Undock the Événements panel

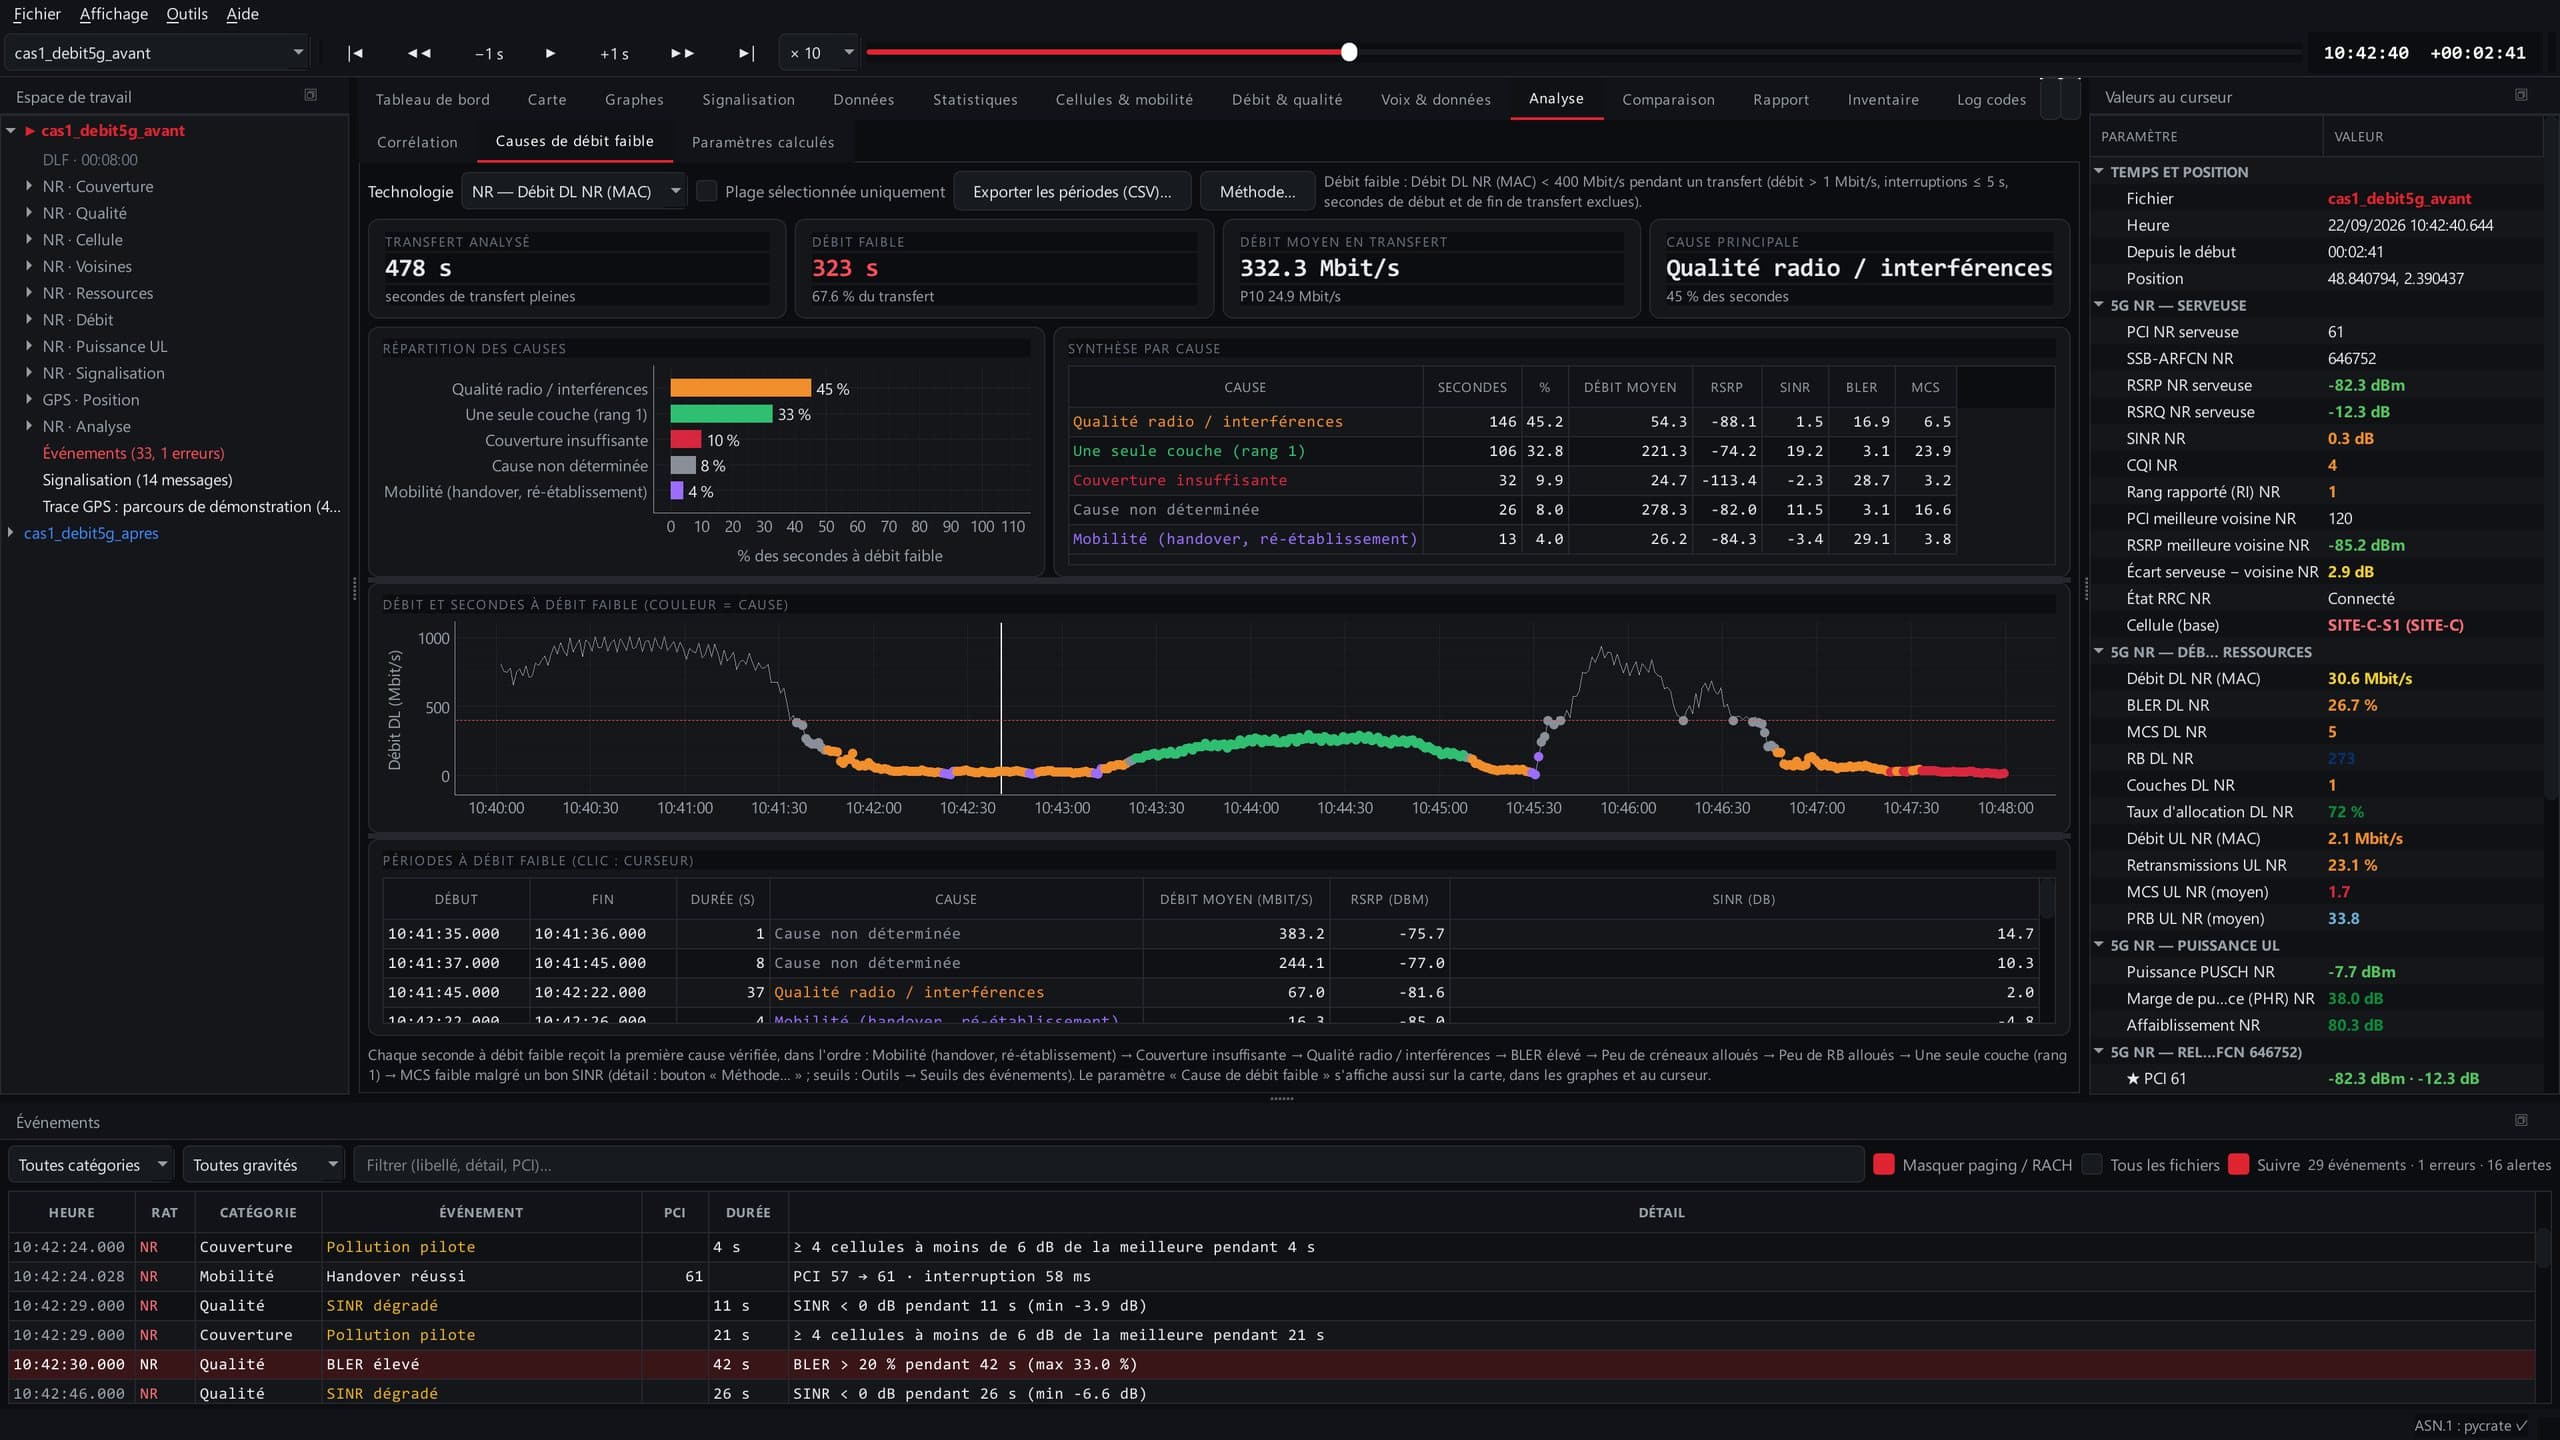click(x=2521, y=1120)
